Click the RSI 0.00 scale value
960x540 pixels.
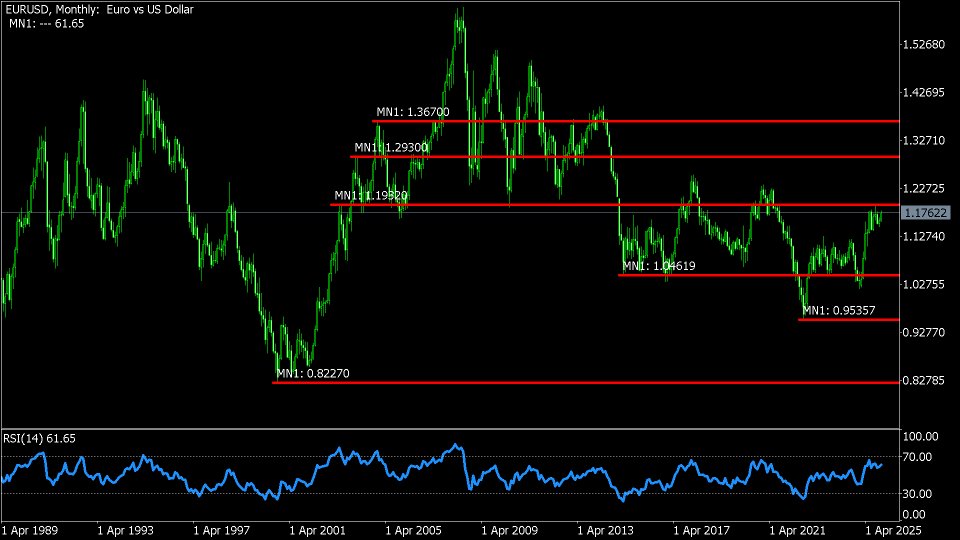pos(914,514)
